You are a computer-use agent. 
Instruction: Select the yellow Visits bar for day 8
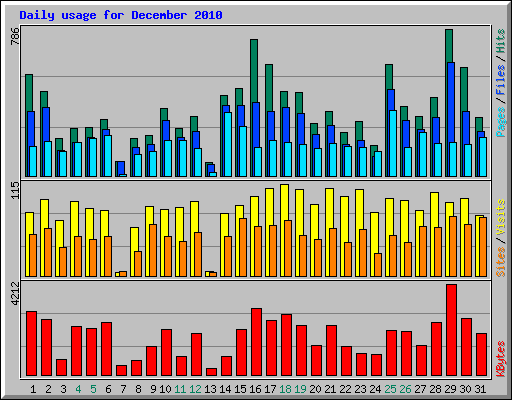[x=134, y=239]
